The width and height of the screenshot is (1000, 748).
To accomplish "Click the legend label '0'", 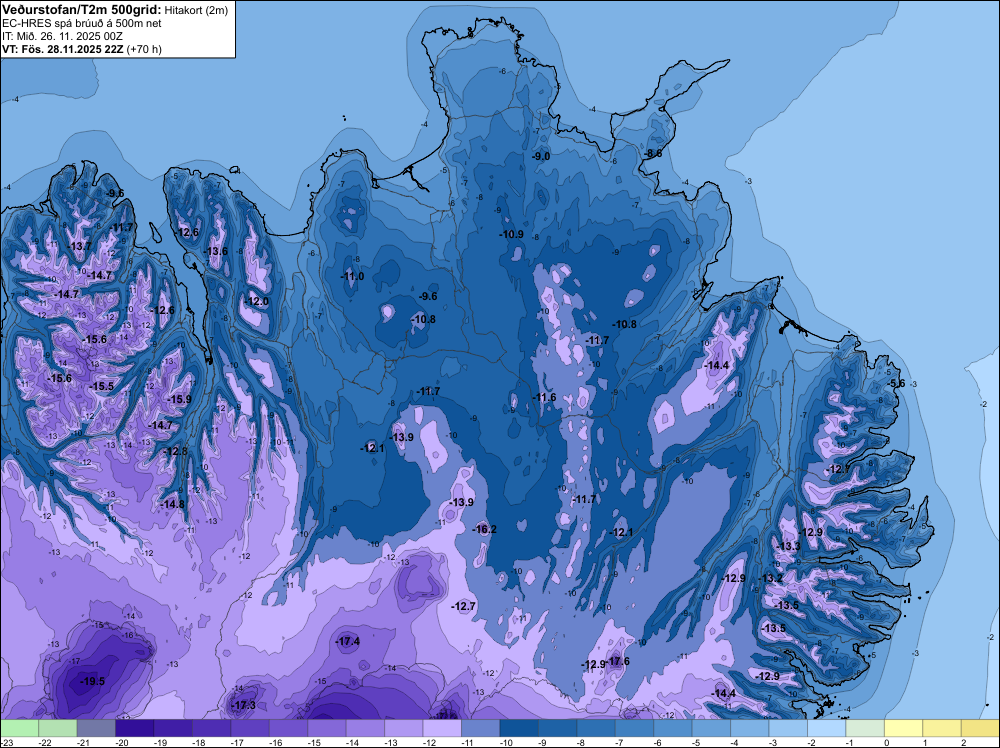I will click(886, 743).
